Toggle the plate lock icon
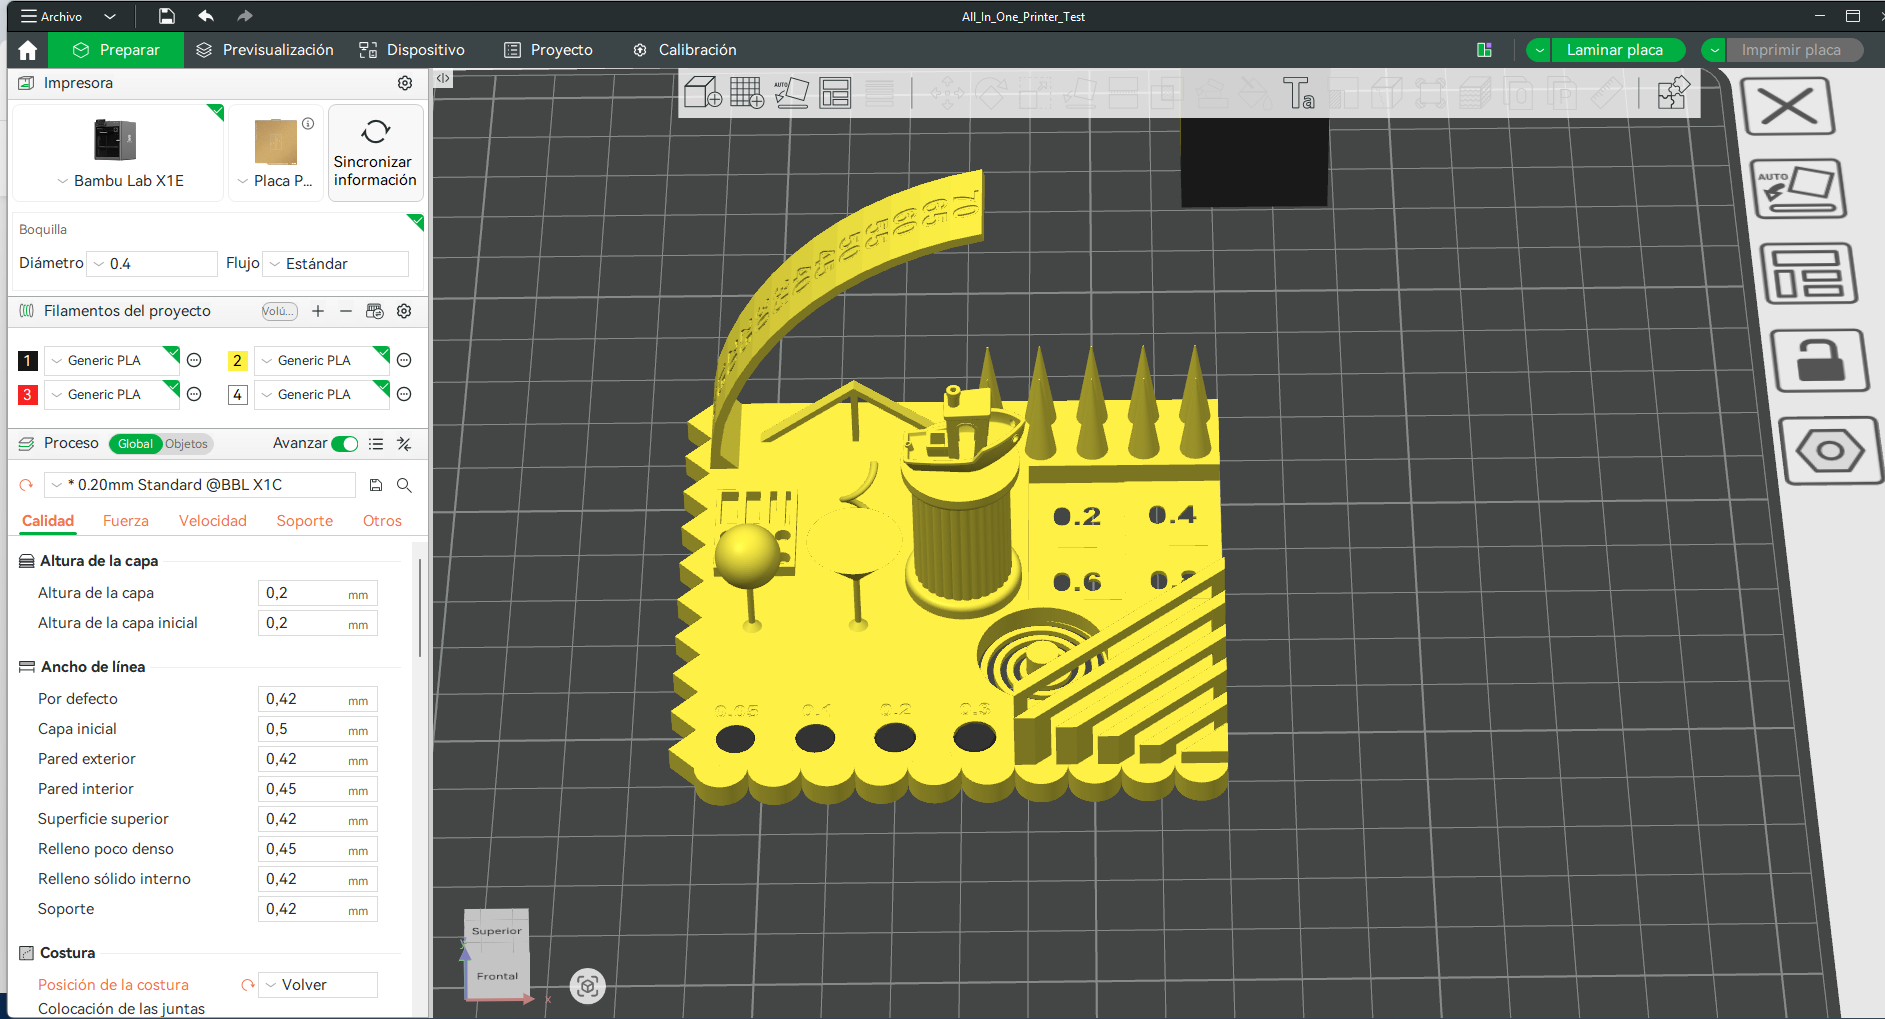1885x1019 pixels. (x=1819, y=360)
